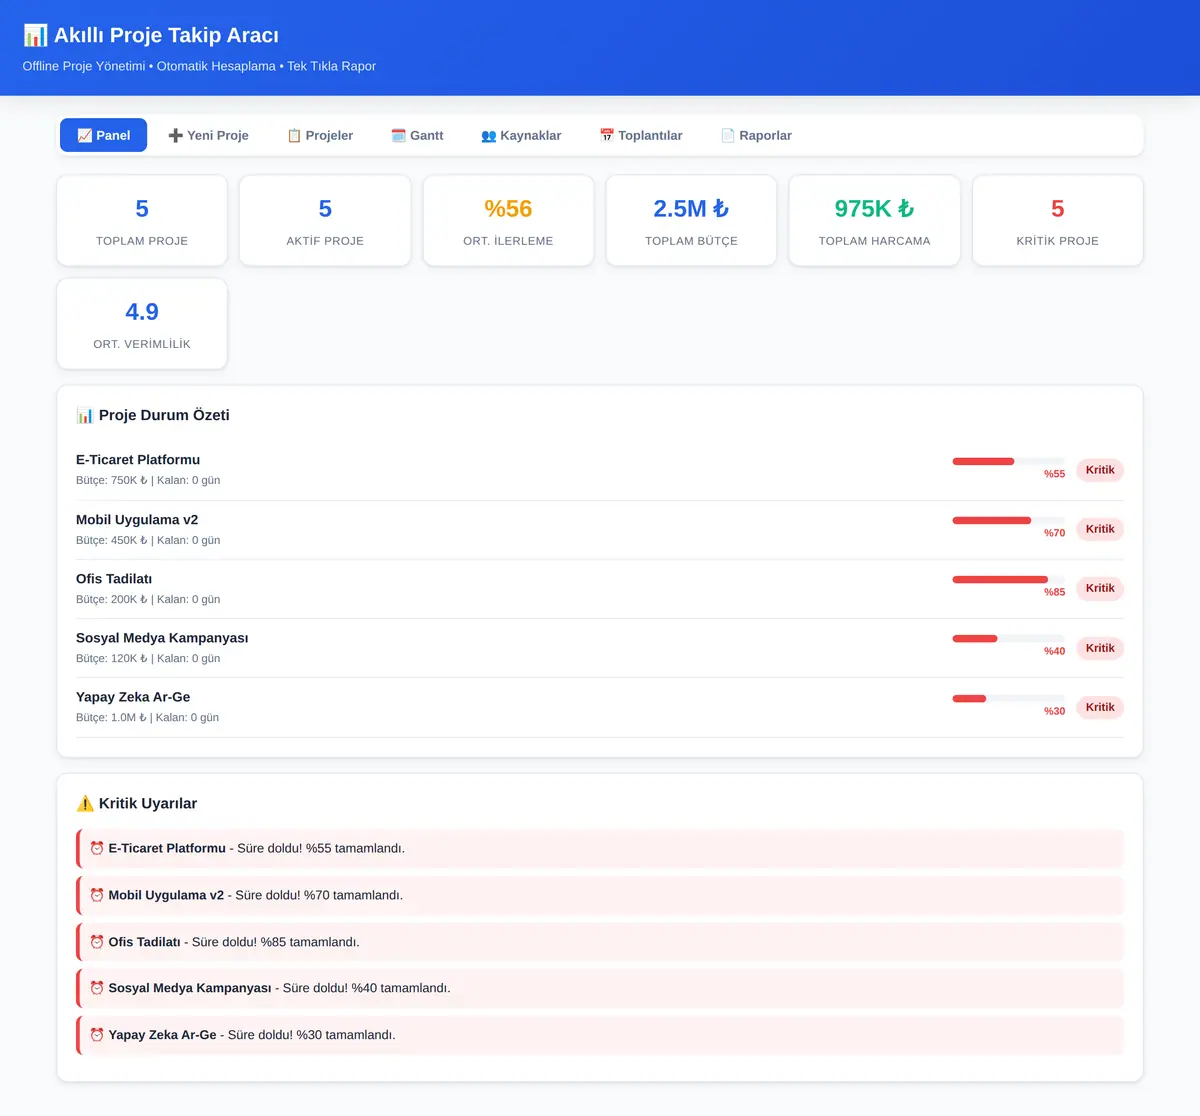Screen dimensions: 1200x1116
Task: Click the Kritik badge for Ofis Tadilatı
Action: [x=1100, y=588]
